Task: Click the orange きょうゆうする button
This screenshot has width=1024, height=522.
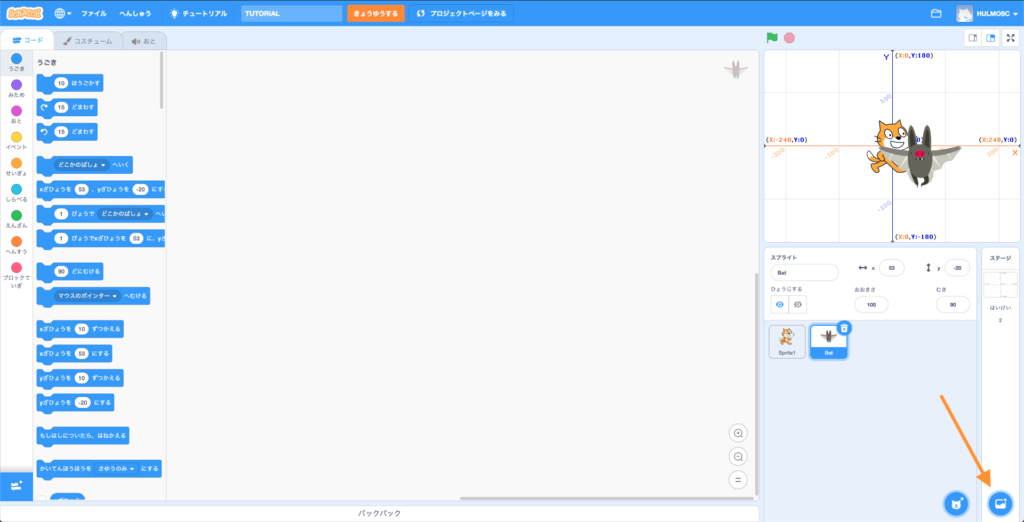Action: coord(376,14)
